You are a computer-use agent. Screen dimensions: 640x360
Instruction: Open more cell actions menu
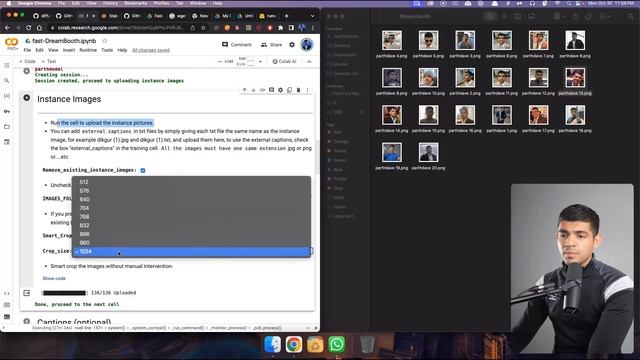tap(307, 90)
